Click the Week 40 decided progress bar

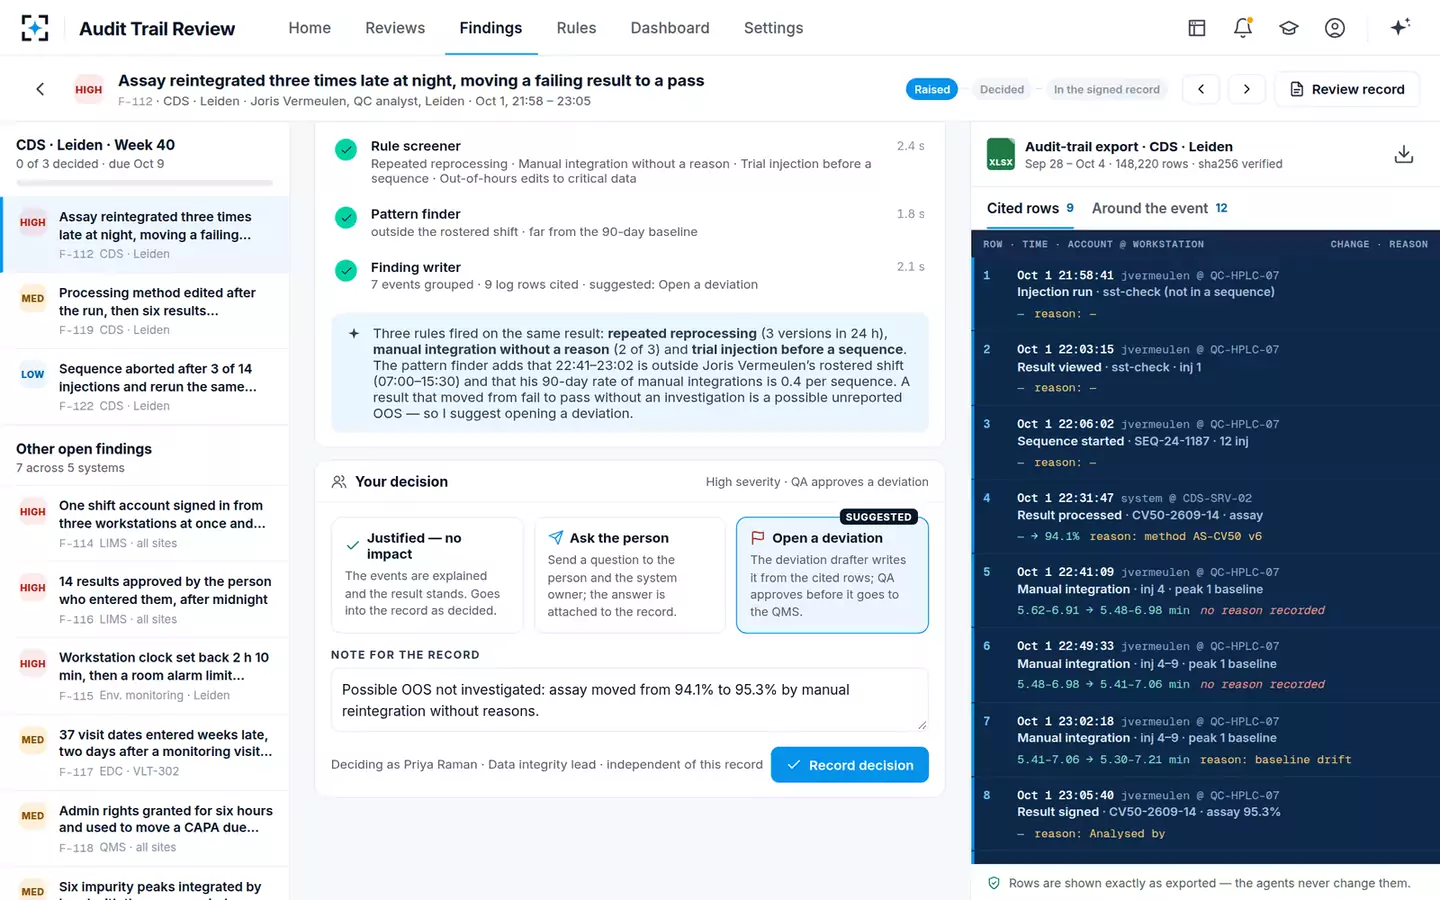pyautogui.click(x=144, y=183)
